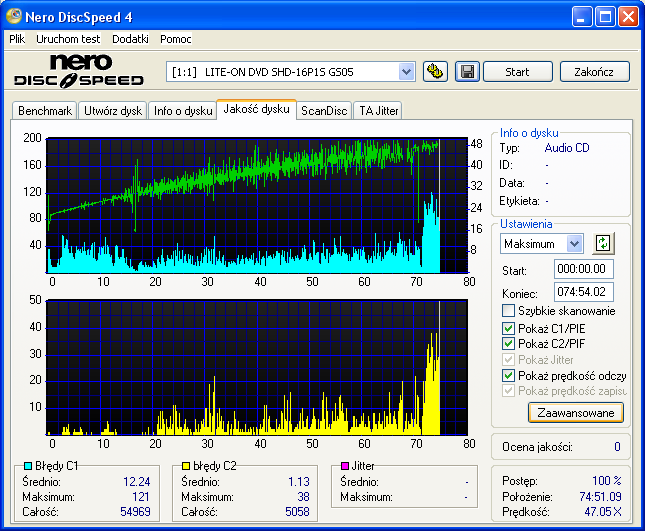Click the green refresh settings icon
Screen dimensions: 645x531
pyautogui.click(x=603, y=243)
